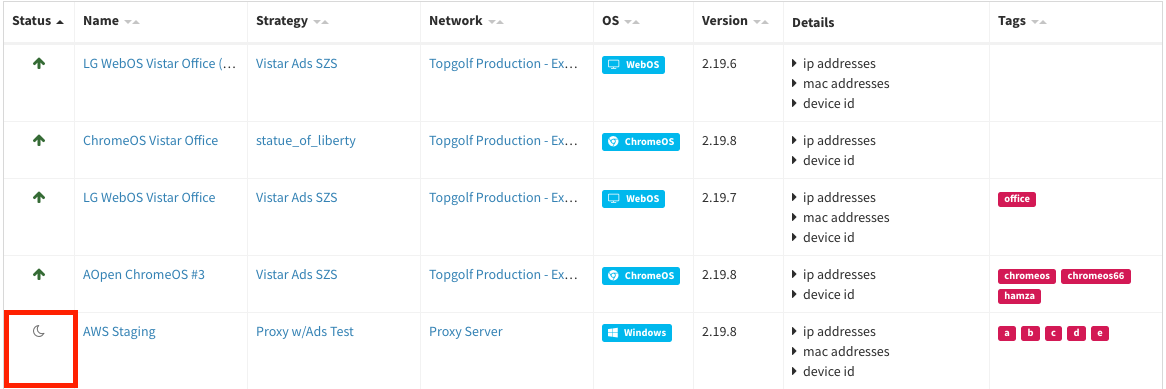Click green up-arrow status of ChromeOS Vistar Office
The width and height of the screenshot is (1166, 389).
(39, 141)
